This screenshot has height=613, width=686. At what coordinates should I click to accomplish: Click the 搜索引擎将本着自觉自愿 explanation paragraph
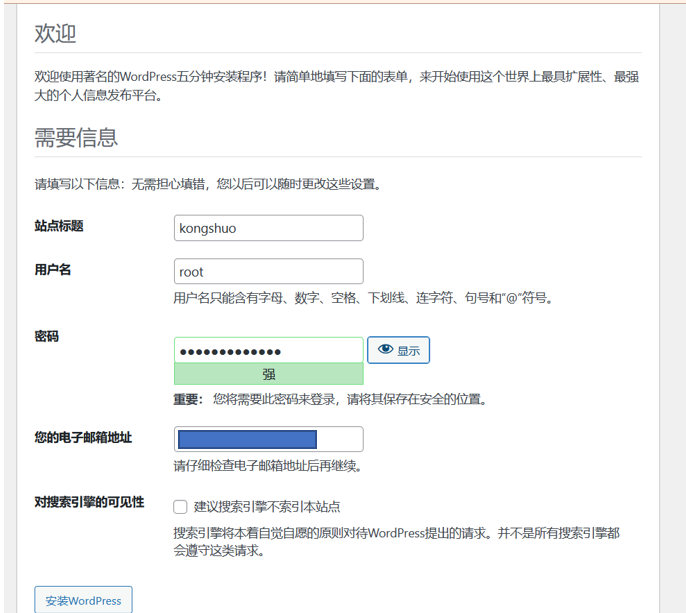click(396, 542)
